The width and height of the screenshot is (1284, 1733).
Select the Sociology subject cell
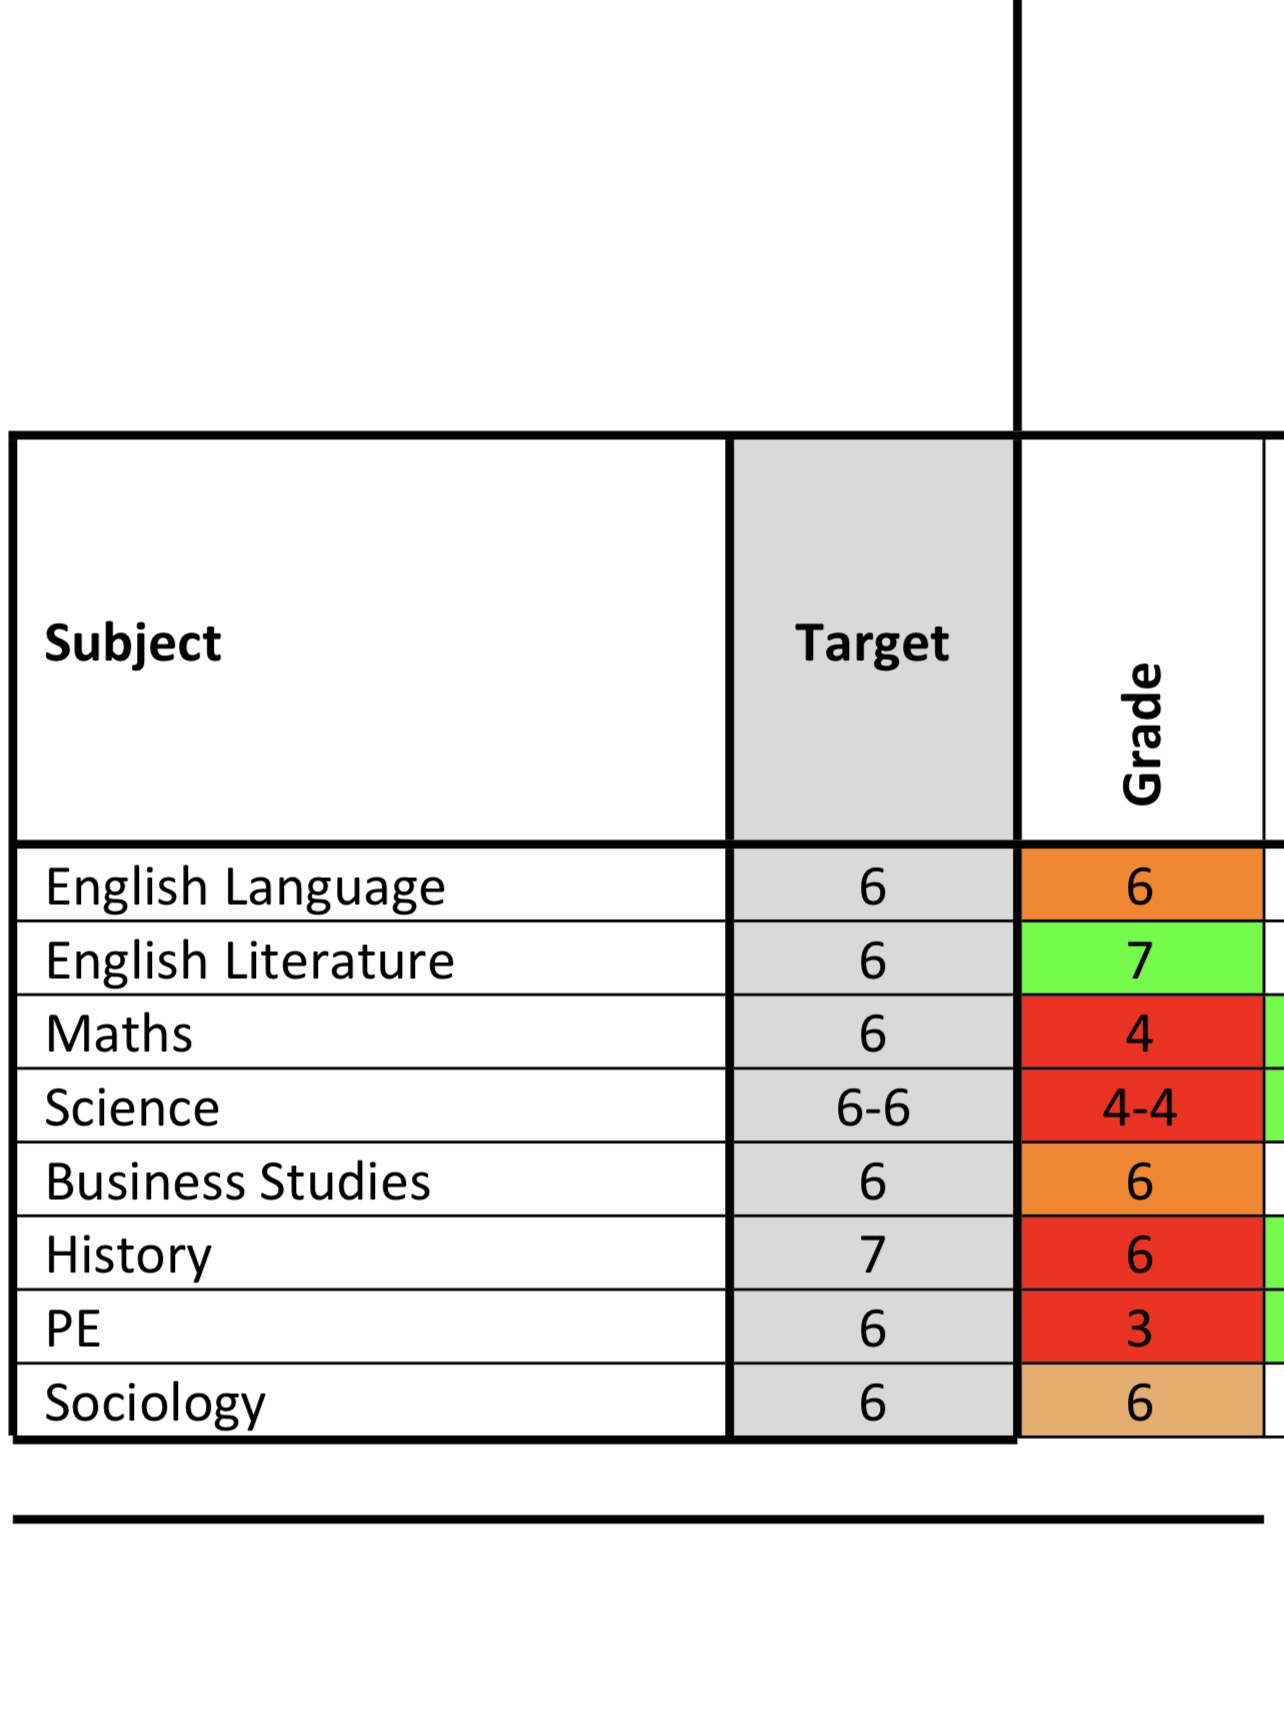click(x=372, y=1401)
